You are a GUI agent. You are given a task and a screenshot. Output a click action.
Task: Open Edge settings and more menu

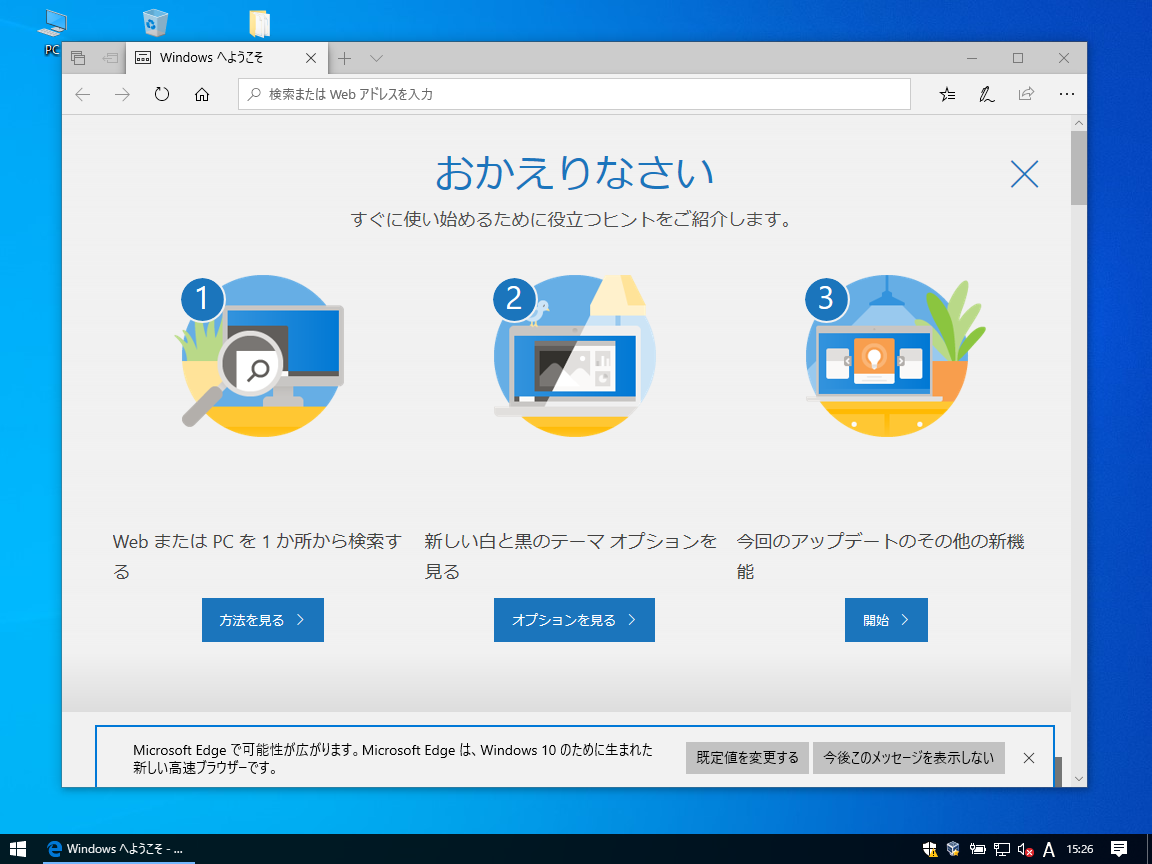(1067, 94)
